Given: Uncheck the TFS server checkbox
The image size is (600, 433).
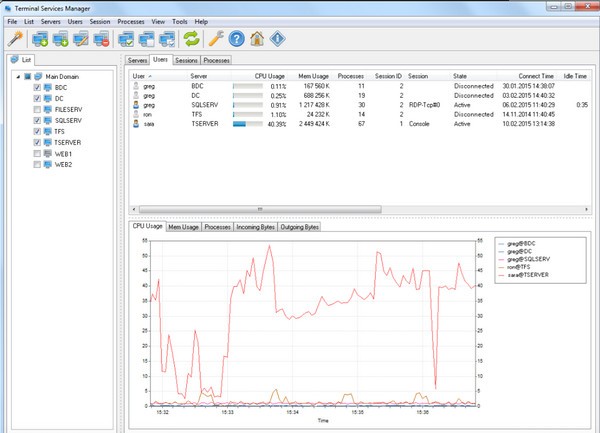Looking at the screenshot, I should pyautogui.click(x=37, y=131).
